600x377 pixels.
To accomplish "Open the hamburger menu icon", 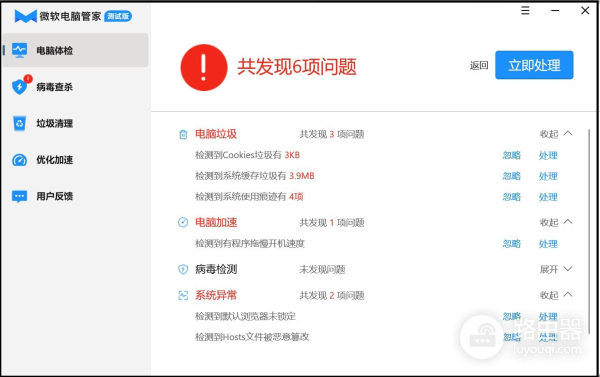I will coord(525,11).
